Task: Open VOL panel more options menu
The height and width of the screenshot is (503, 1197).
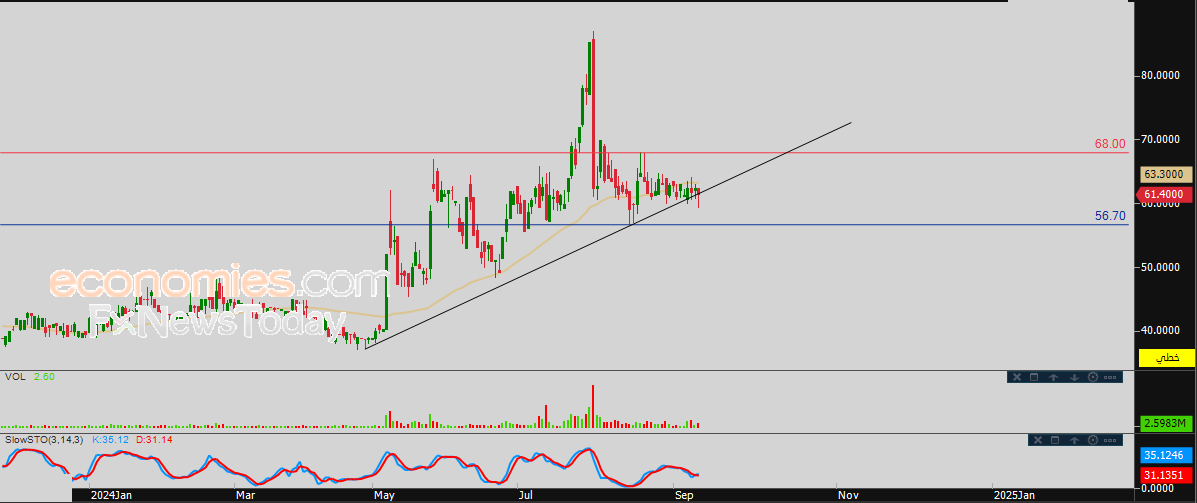Action: coord(1110,378)
